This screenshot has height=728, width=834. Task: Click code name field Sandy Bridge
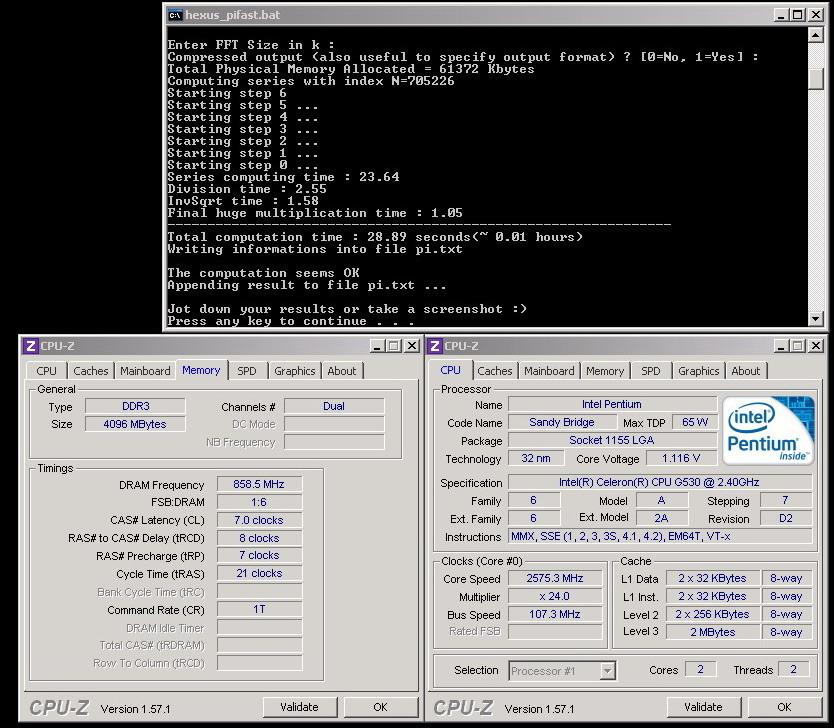coord(562,422)
